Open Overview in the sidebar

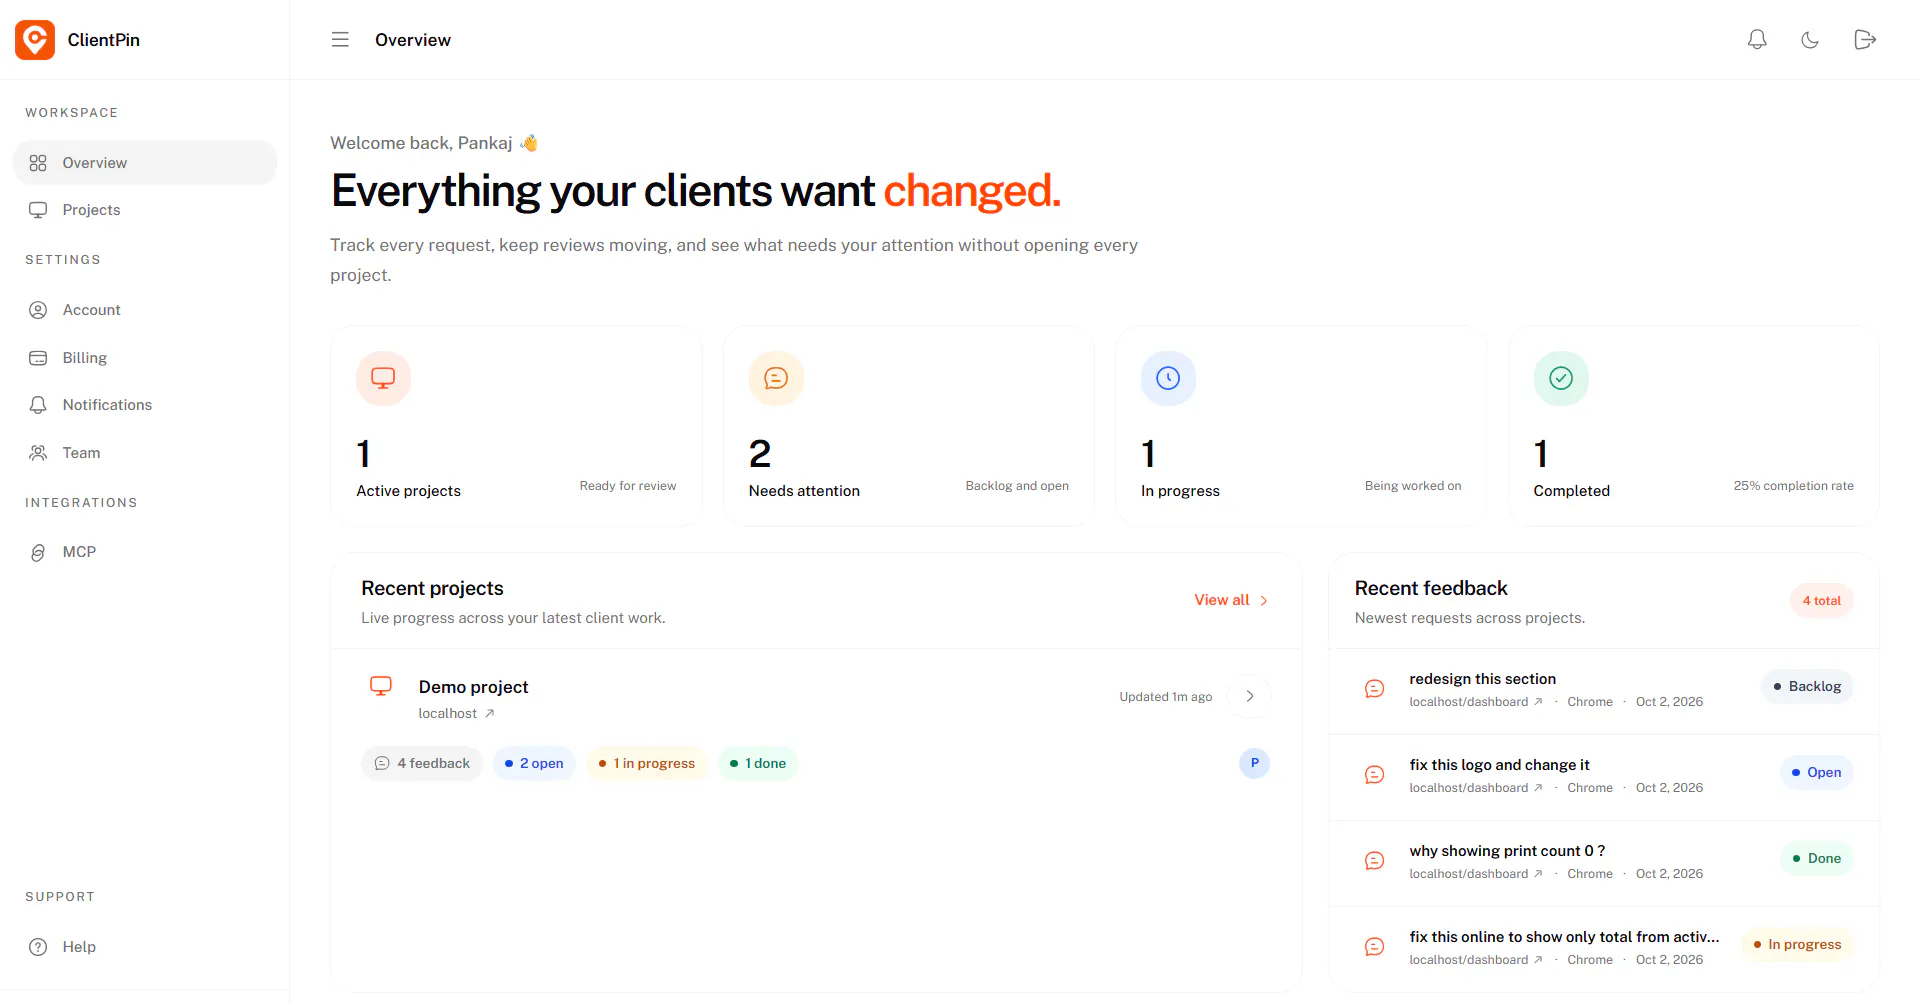point(145,163)
